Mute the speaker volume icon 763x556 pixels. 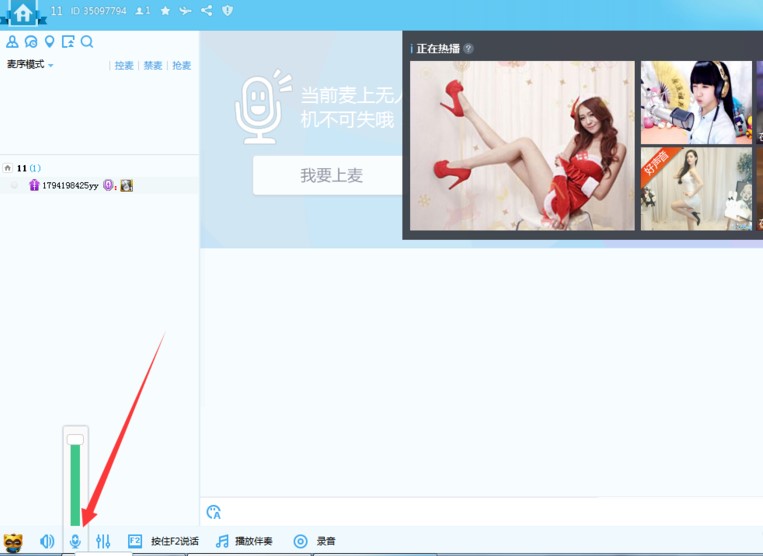pyautogui.click(x=47, y=541)
